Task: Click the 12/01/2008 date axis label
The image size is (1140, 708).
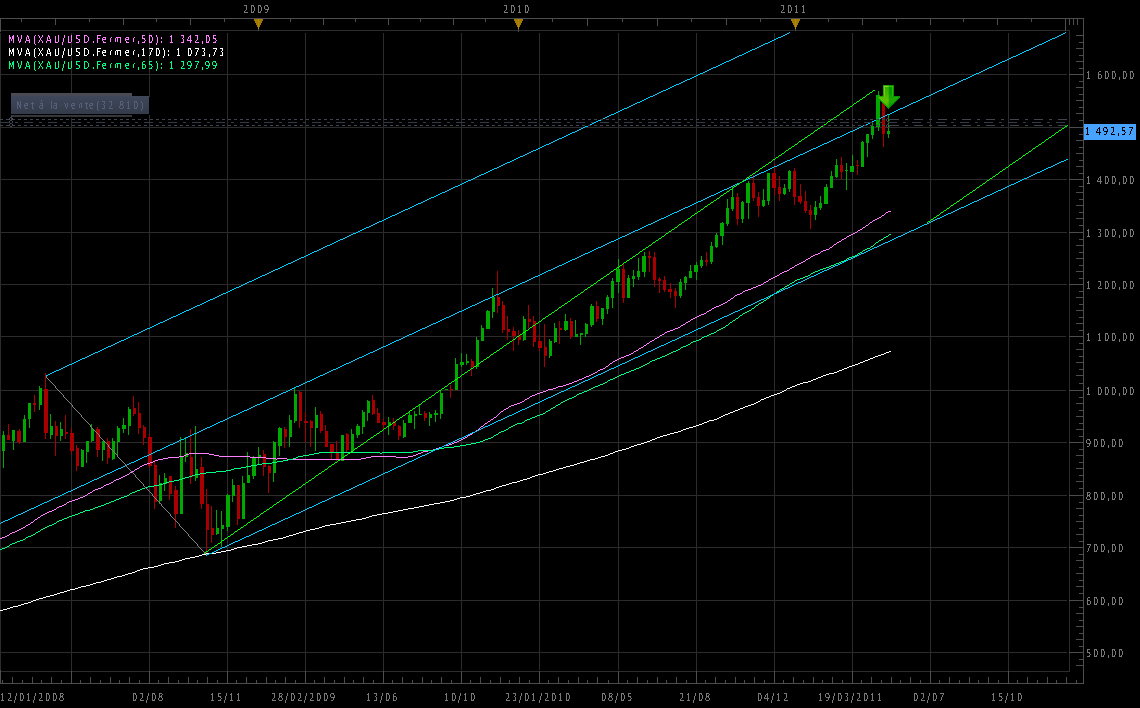Action: click(x=33, y=697)
